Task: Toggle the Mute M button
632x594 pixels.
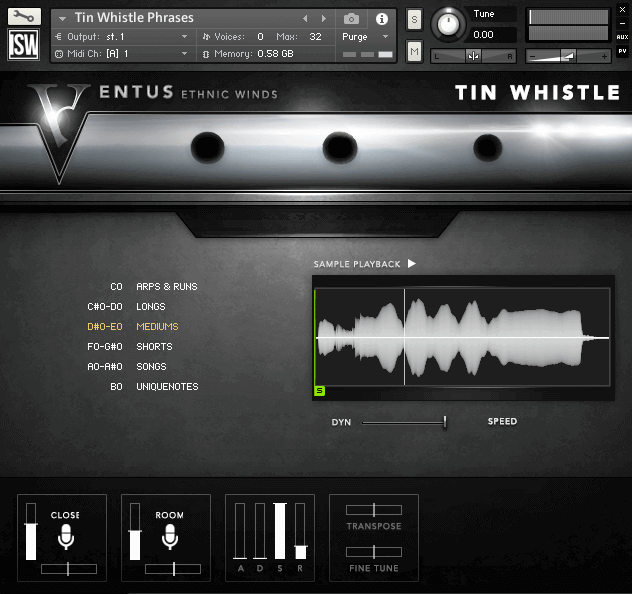Action: (x=414, y=51)
